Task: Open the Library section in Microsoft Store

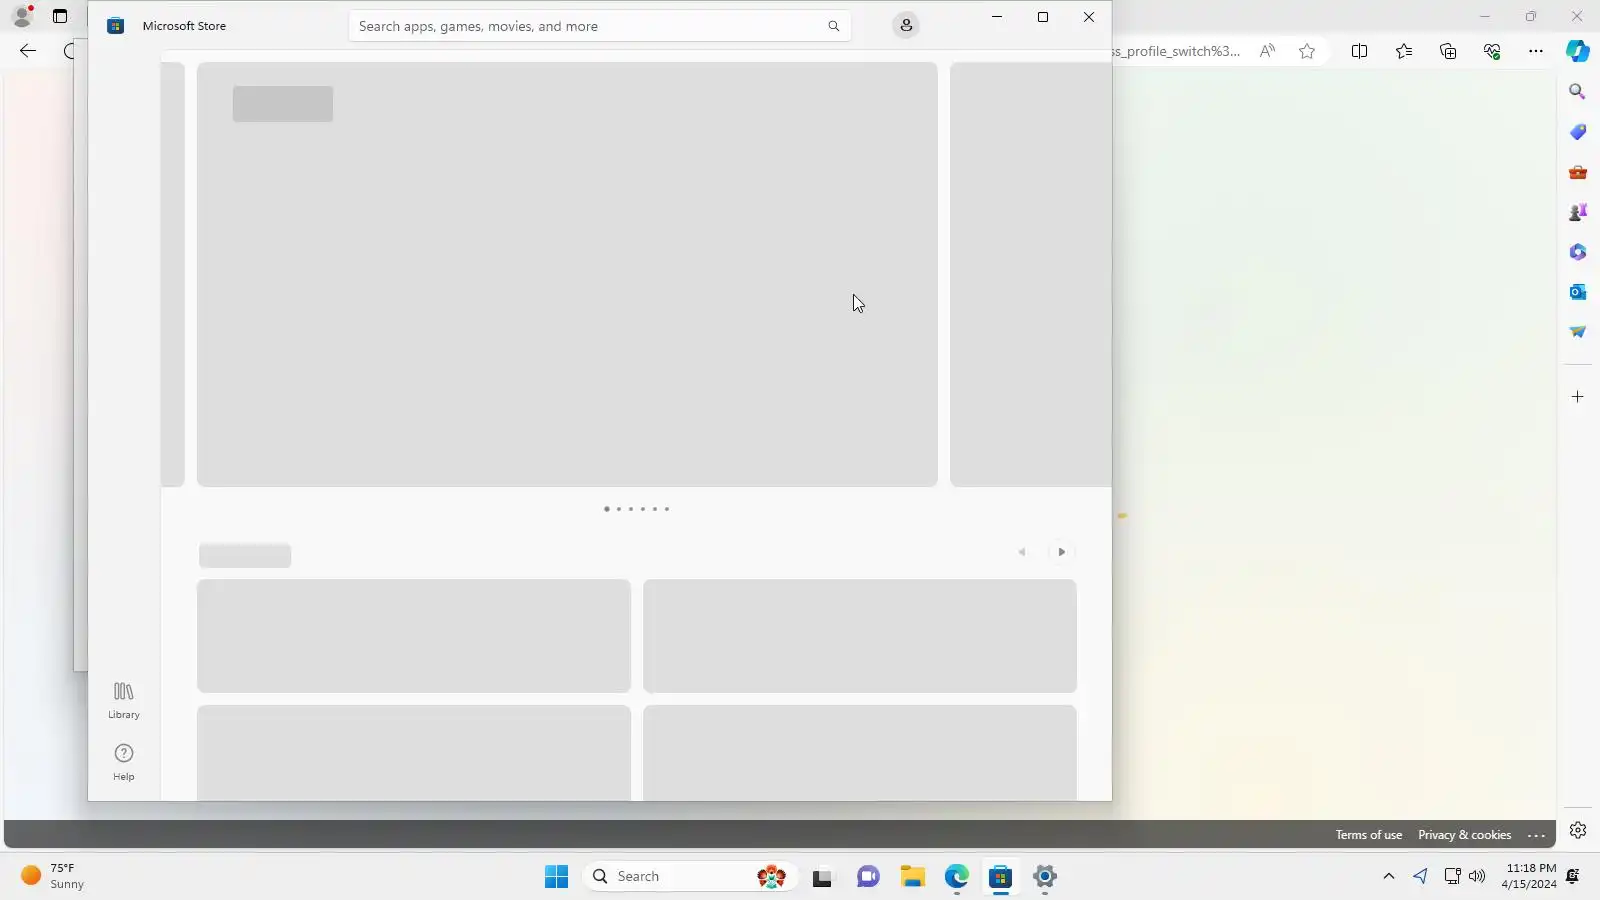Action: (124, 700)
